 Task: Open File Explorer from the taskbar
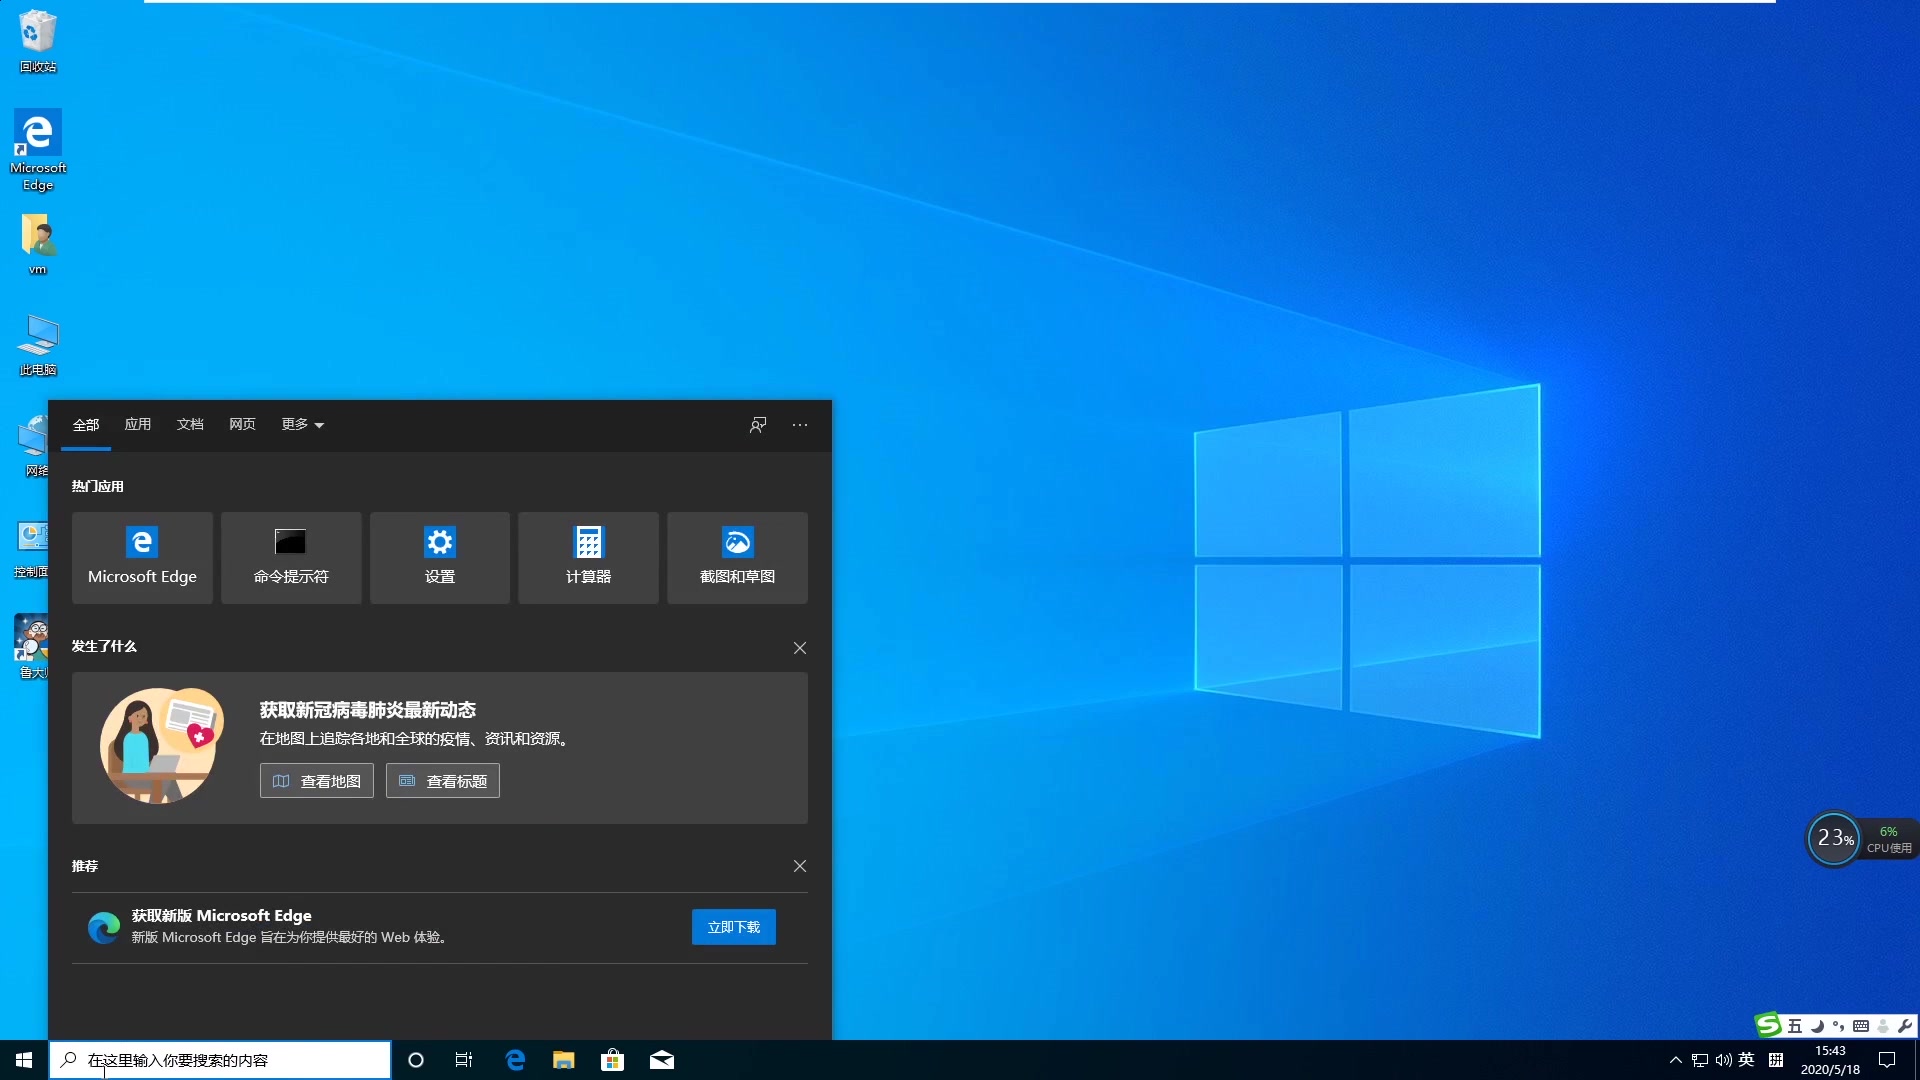(x=564, y=1060)
